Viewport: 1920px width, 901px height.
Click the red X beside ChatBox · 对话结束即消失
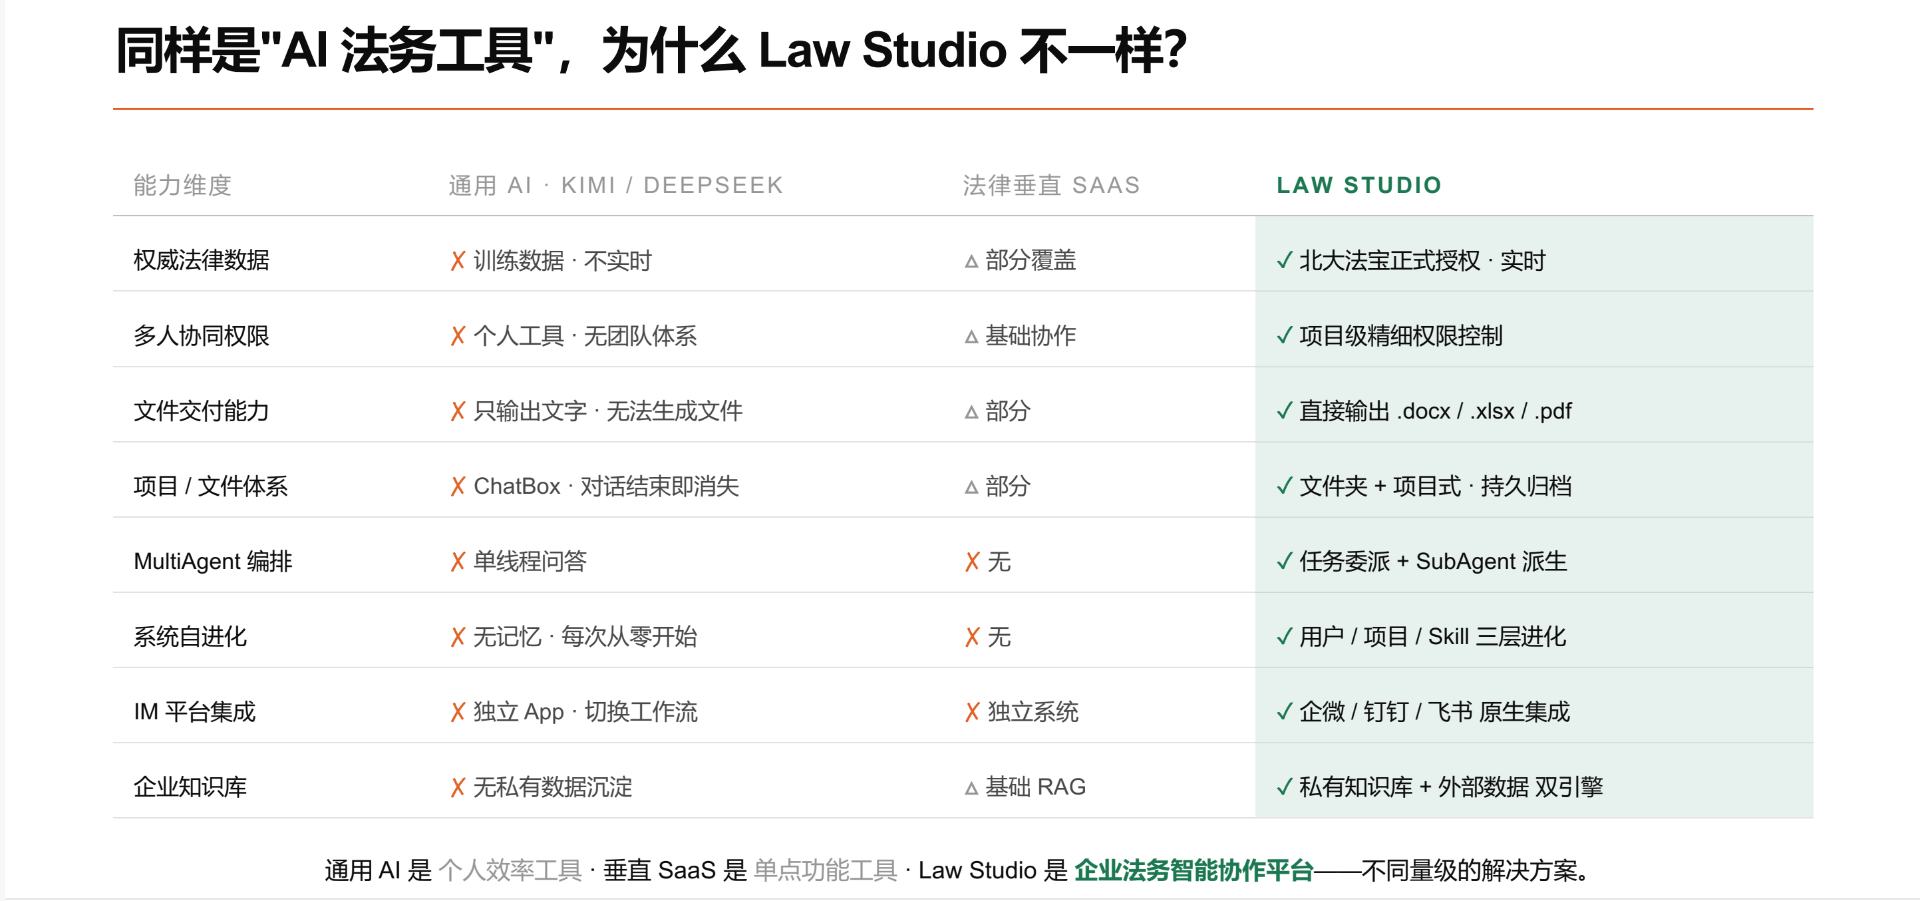tap(458, 487)
